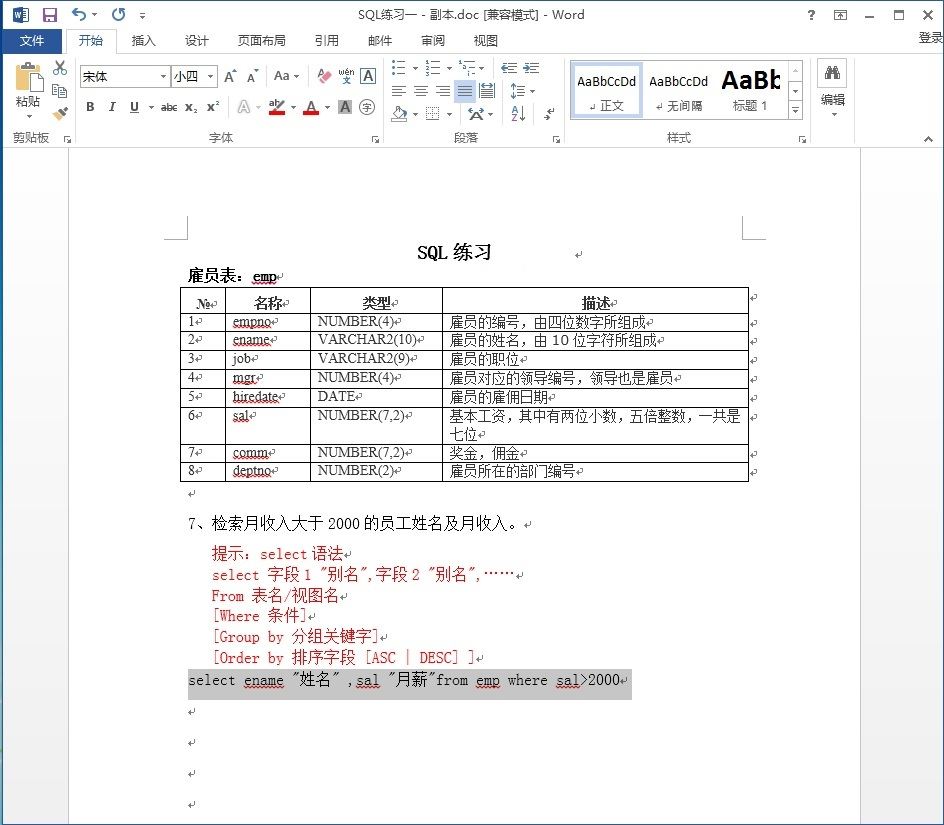Screen dimensions: 944x825
Task: Open the Paste options arrow below 粘贴
Action: [x=28, y=116]
